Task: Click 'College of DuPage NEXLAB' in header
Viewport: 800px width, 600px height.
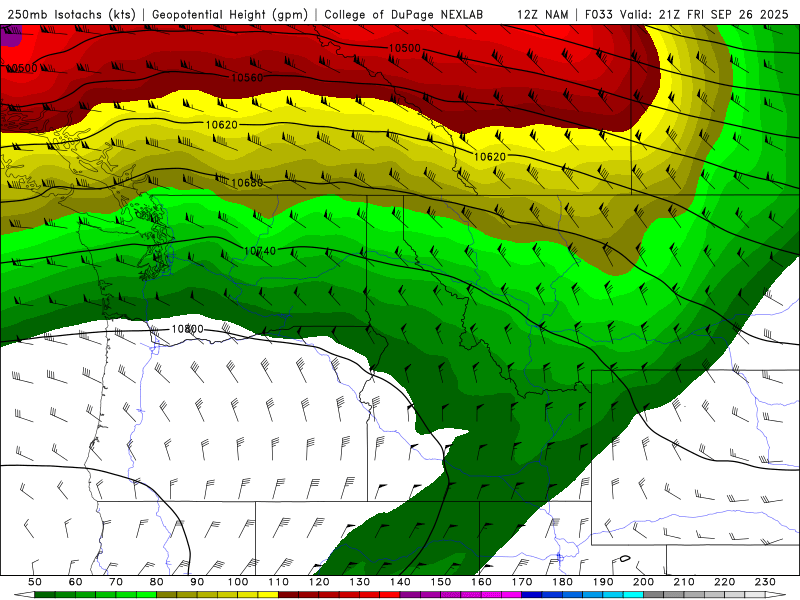Action: coord(403,14)
